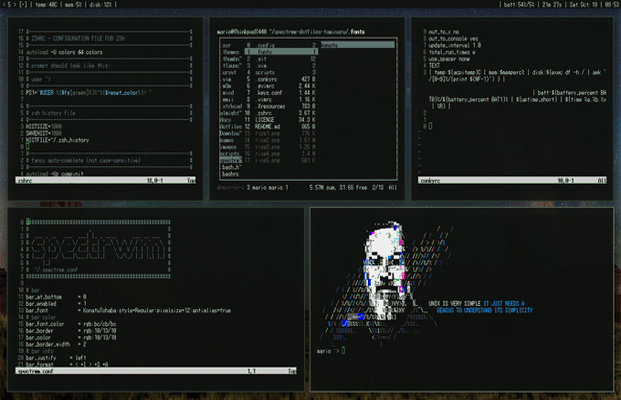
Task: Select the .keys.conf file in ranger
Action: 281,93
